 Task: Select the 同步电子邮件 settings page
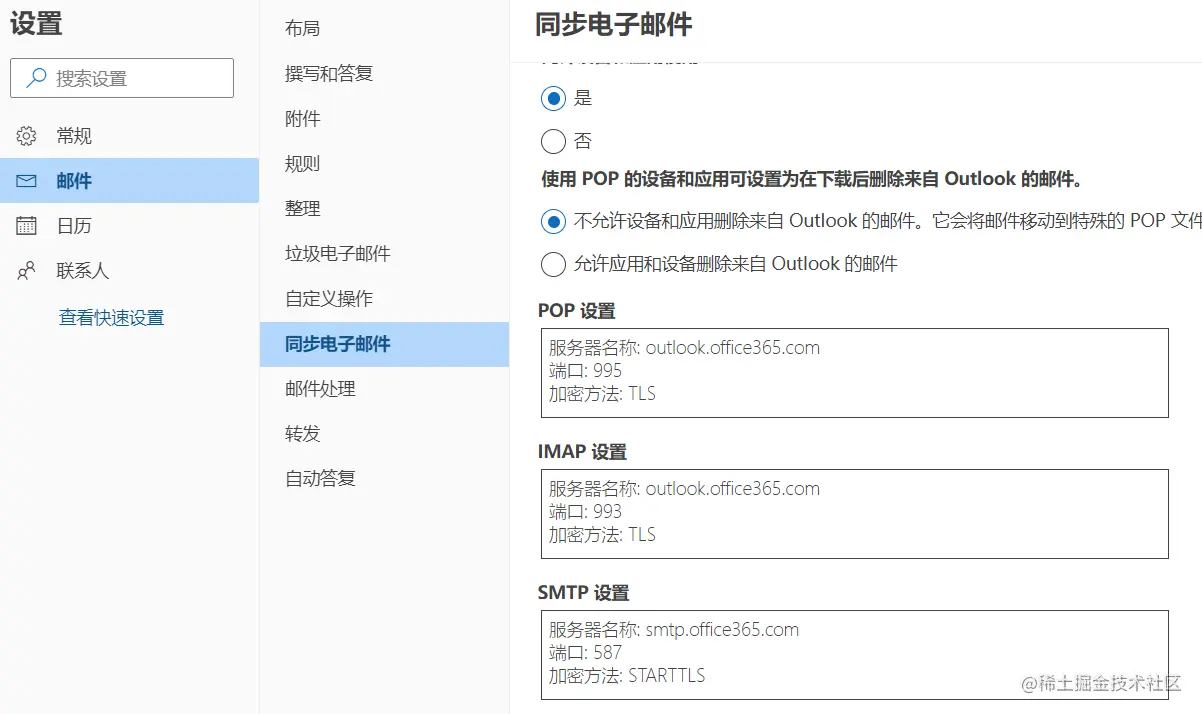point(384,344)
